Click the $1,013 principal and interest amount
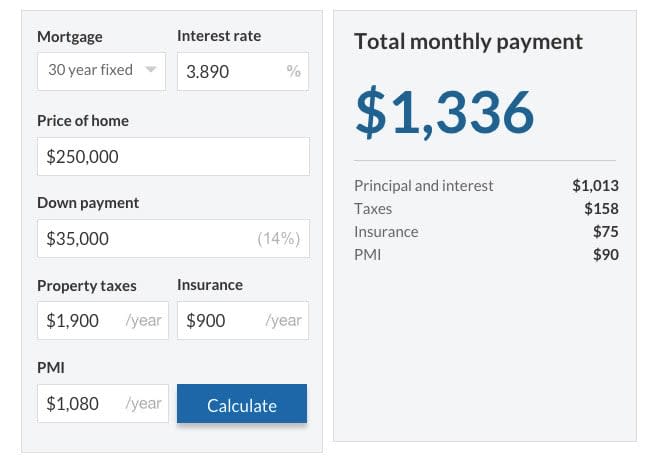Image resolution: width=654 pixels, height=459 pixels. [x=595, y=186]
